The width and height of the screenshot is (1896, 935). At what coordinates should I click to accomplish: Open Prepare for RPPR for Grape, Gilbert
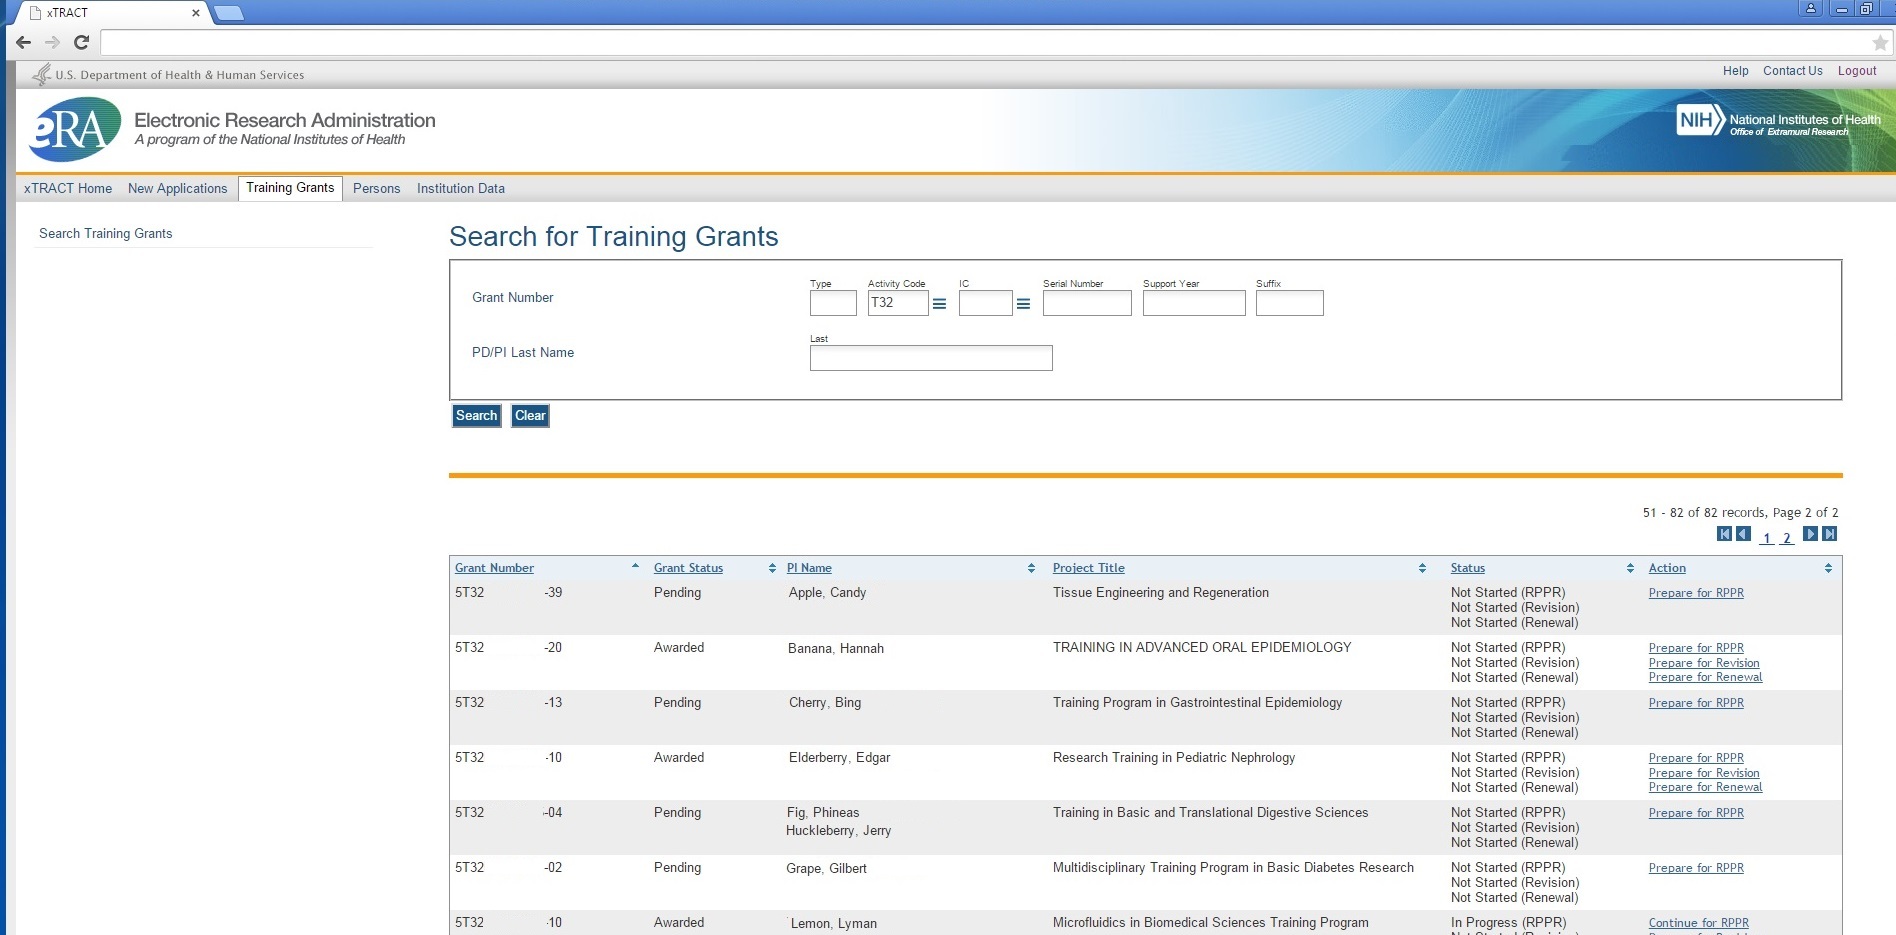pos(1696,868)
